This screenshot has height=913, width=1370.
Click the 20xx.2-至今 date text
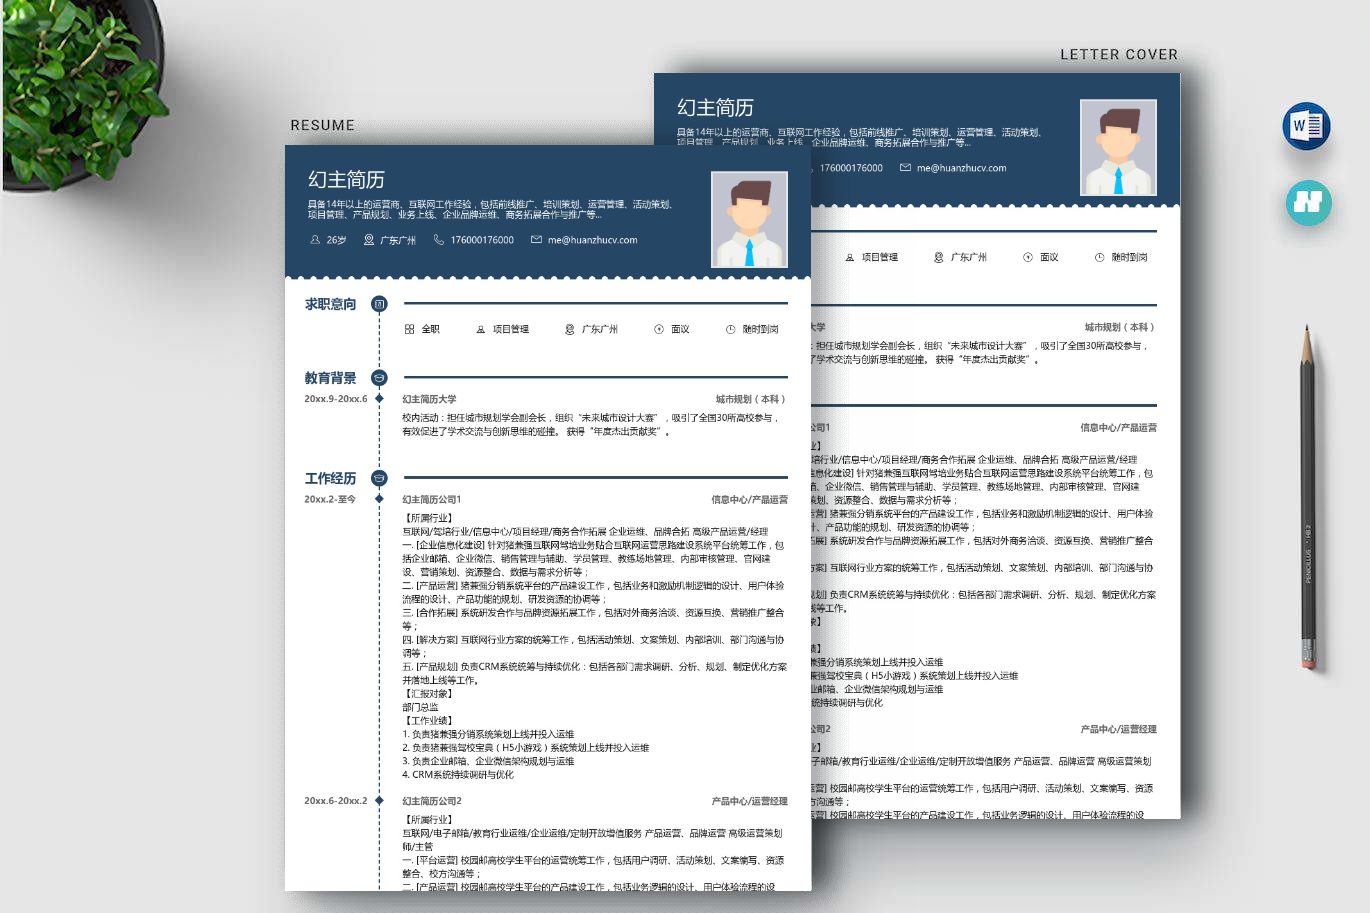click(330, 499)
